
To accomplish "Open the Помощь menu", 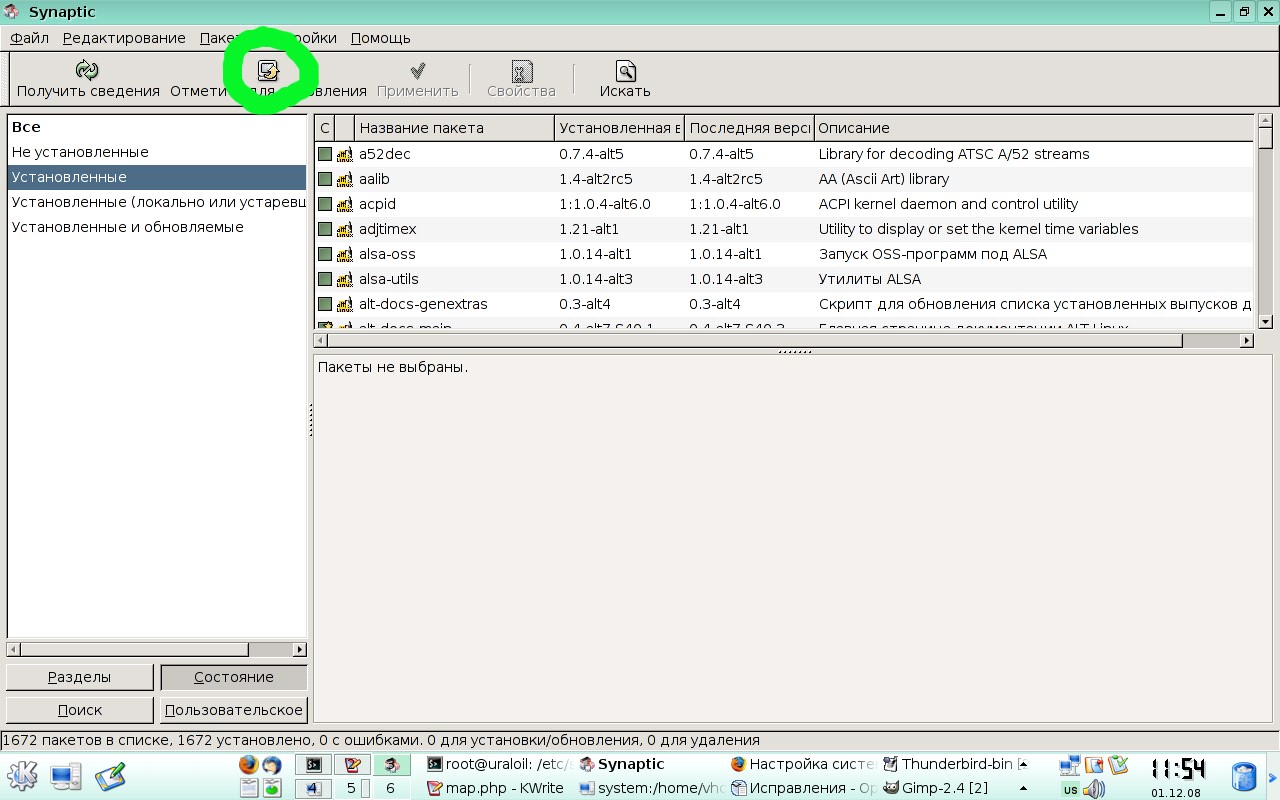I will coord(380,38).
